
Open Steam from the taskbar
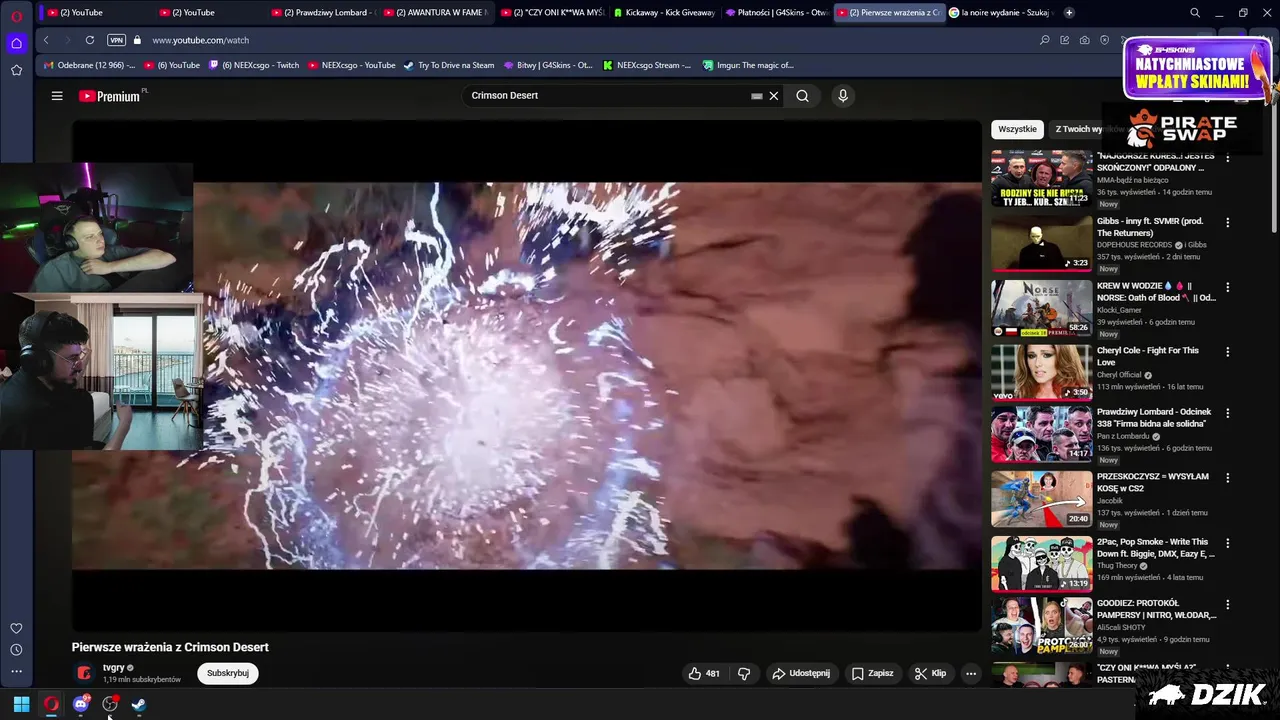pyautogui.click(x=139, y=704)
